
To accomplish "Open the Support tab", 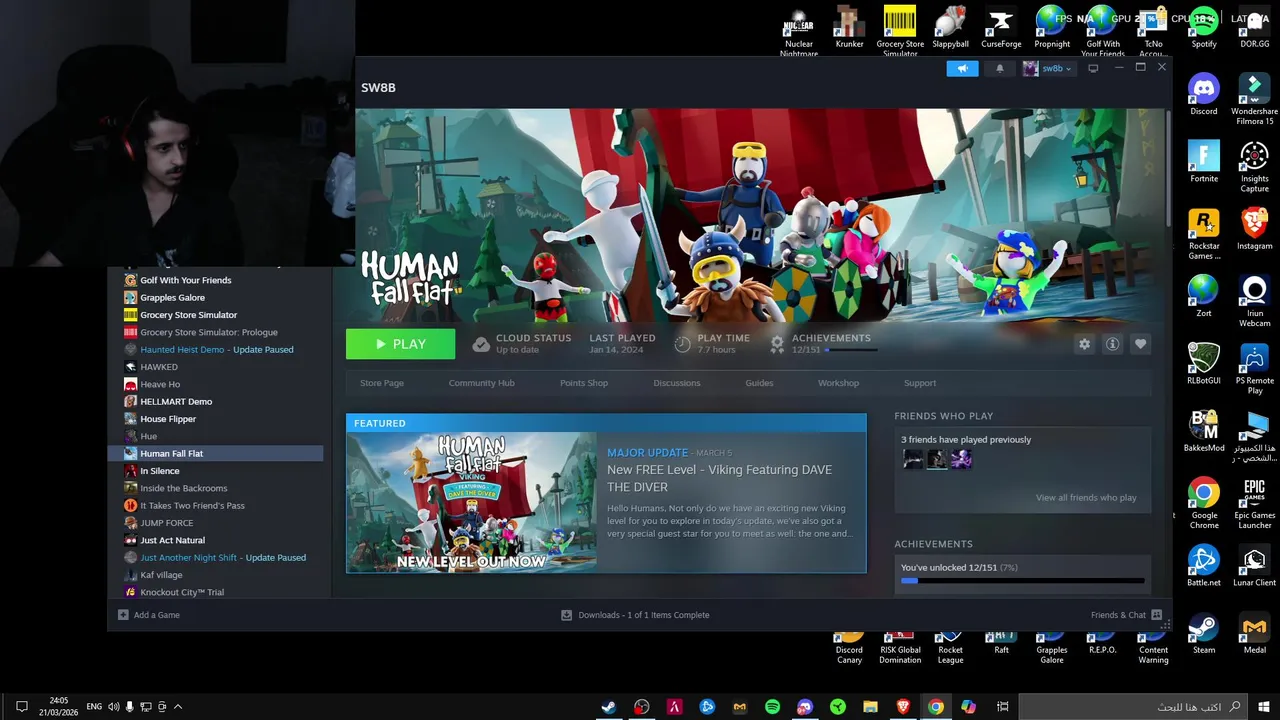I will [920, 383].
